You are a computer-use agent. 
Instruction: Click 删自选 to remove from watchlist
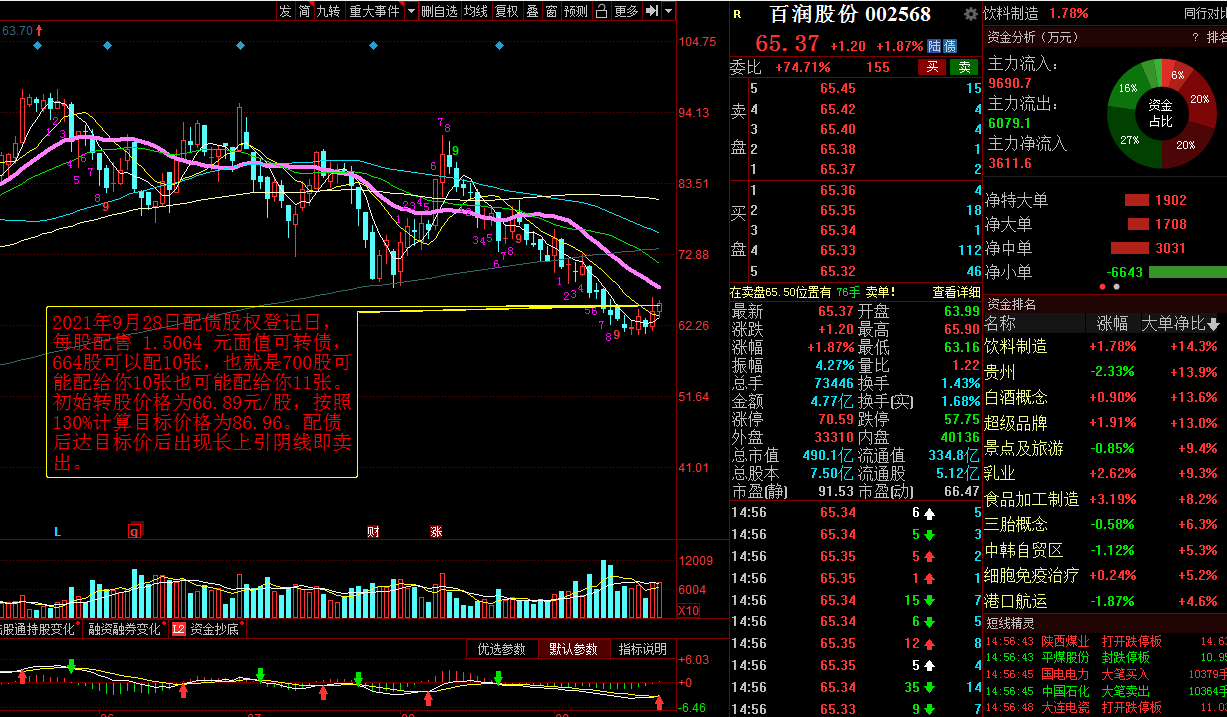(439, 11)
